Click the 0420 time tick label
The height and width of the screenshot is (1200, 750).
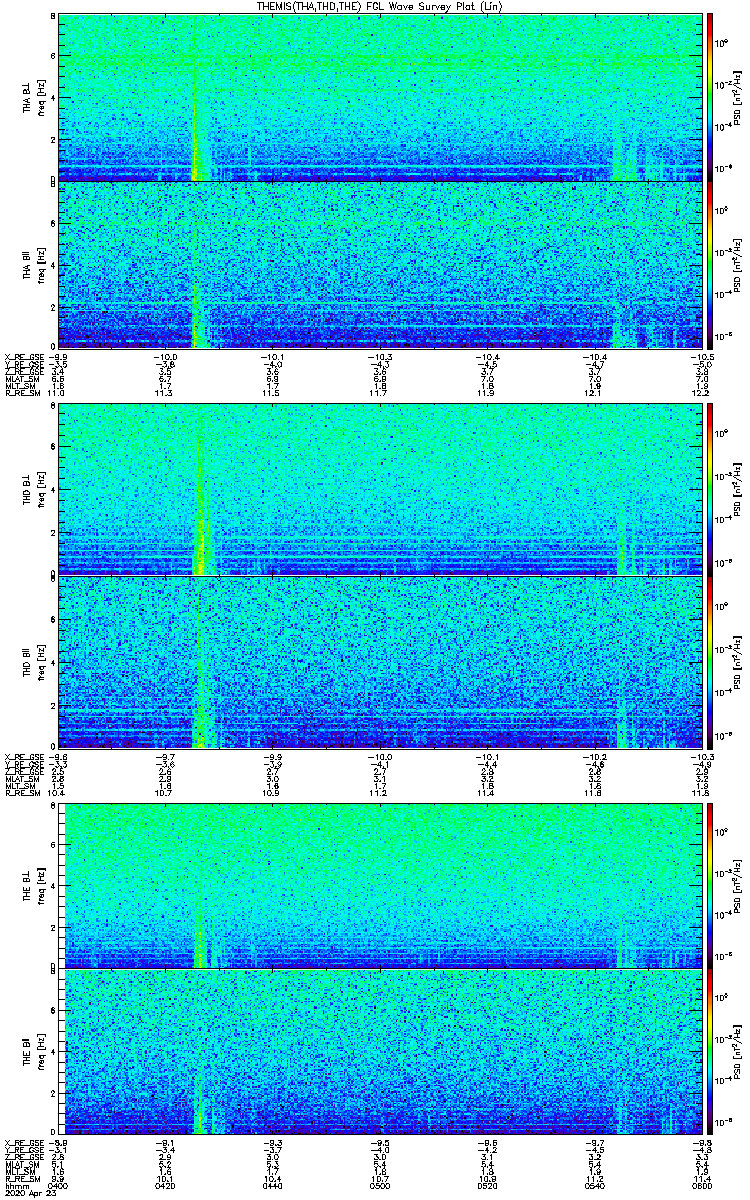pyautogui.click(x=165, y=1186)
